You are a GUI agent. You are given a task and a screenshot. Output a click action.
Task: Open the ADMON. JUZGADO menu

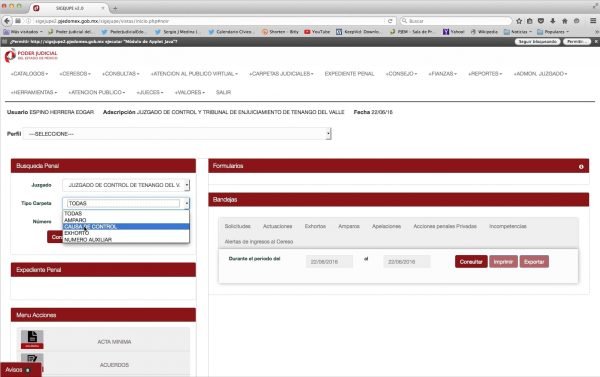tap(540, 73)
